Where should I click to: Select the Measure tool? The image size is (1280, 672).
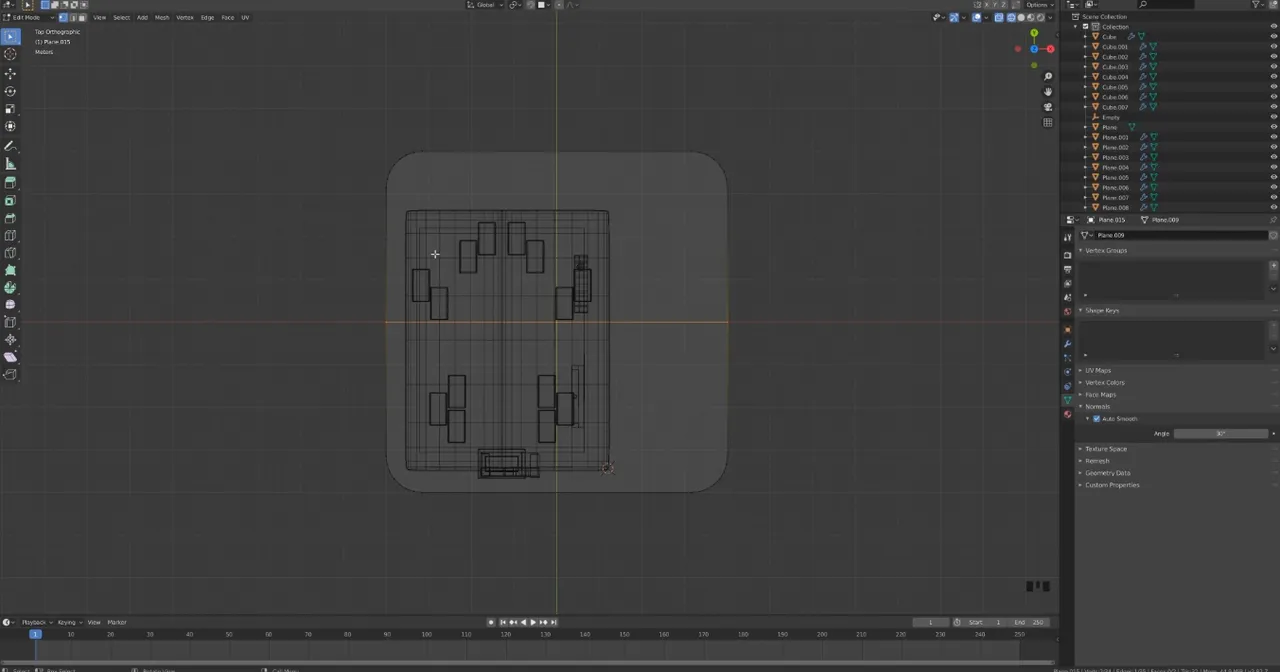click(x=10, y=163)
